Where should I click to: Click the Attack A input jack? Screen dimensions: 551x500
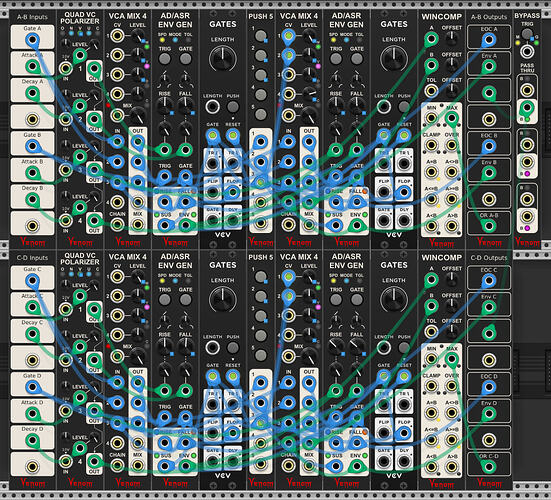[32, 66]
